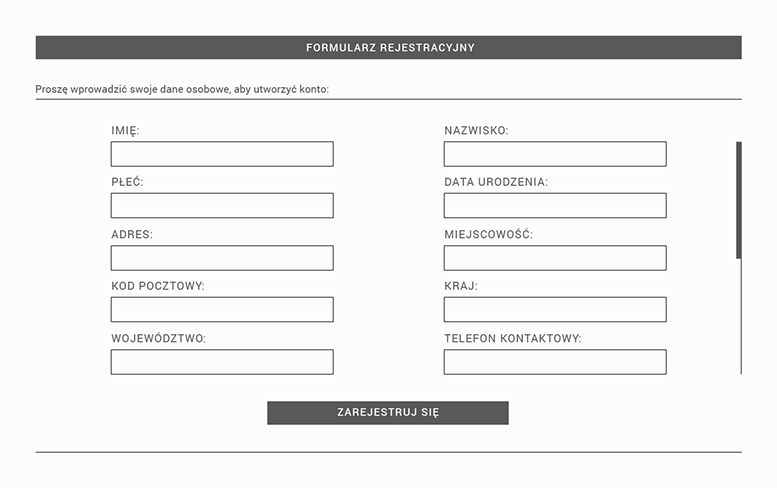Click the form's vertical scrollbar thumb
The width and height of the screenshot is (777, 488).
[x=739, y=200]
